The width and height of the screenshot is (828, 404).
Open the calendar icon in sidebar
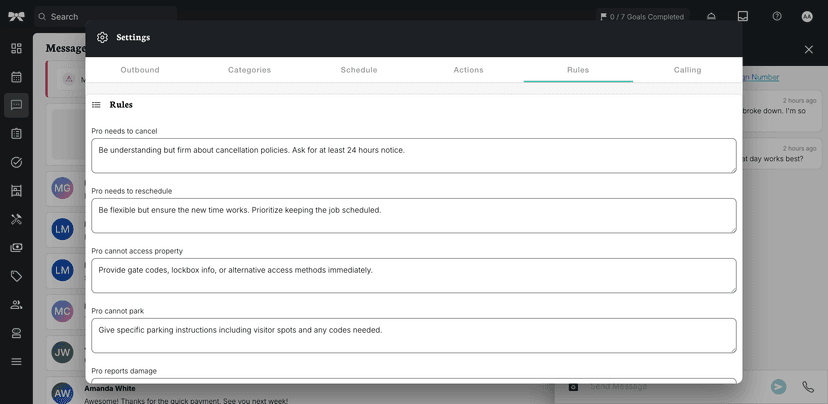coord(16,77)
